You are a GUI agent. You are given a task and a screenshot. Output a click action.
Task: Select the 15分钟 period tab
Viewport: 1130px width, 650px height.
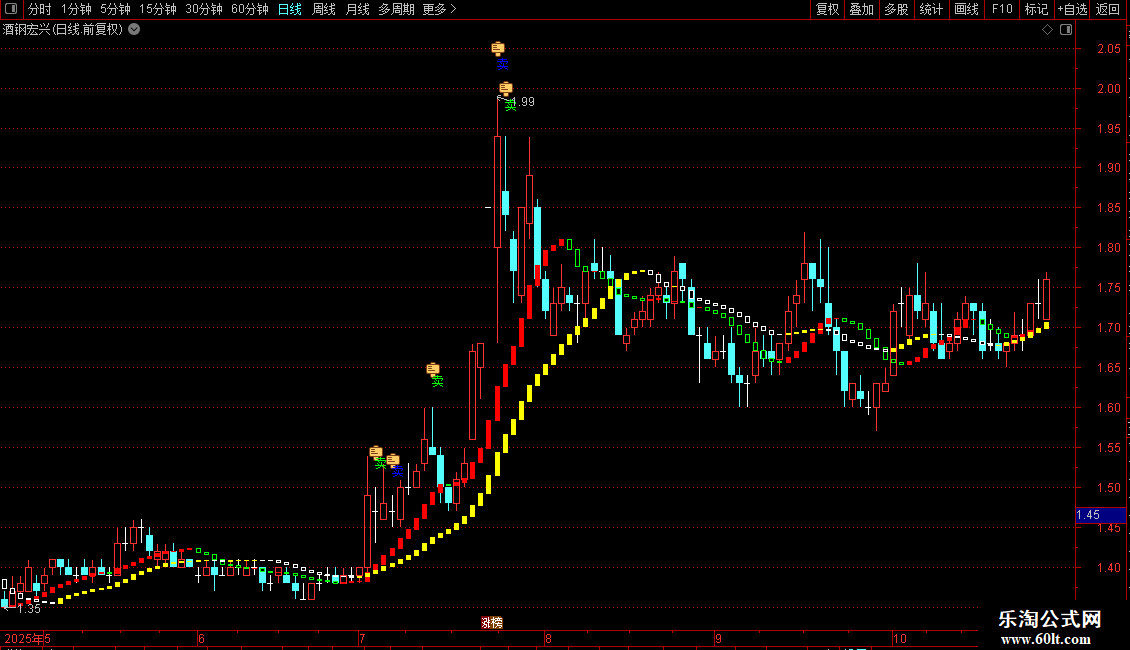coord(157,9)
